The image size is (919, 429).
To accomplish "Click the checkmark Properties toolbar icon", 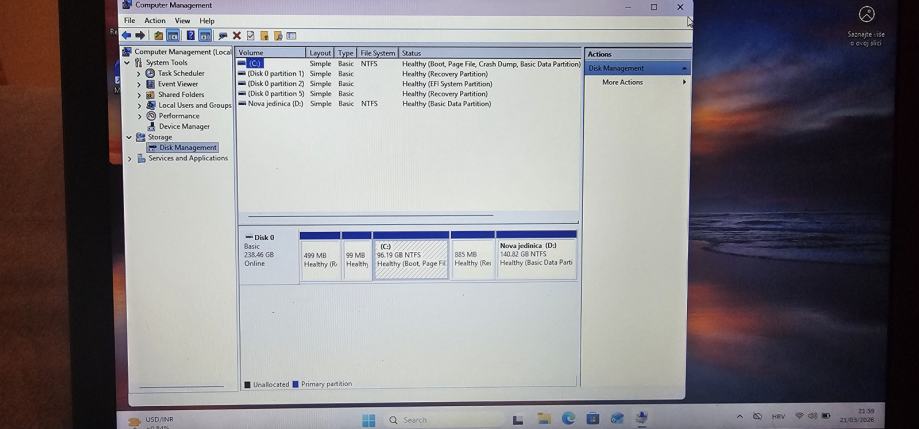I will click(x=251, y=36).
